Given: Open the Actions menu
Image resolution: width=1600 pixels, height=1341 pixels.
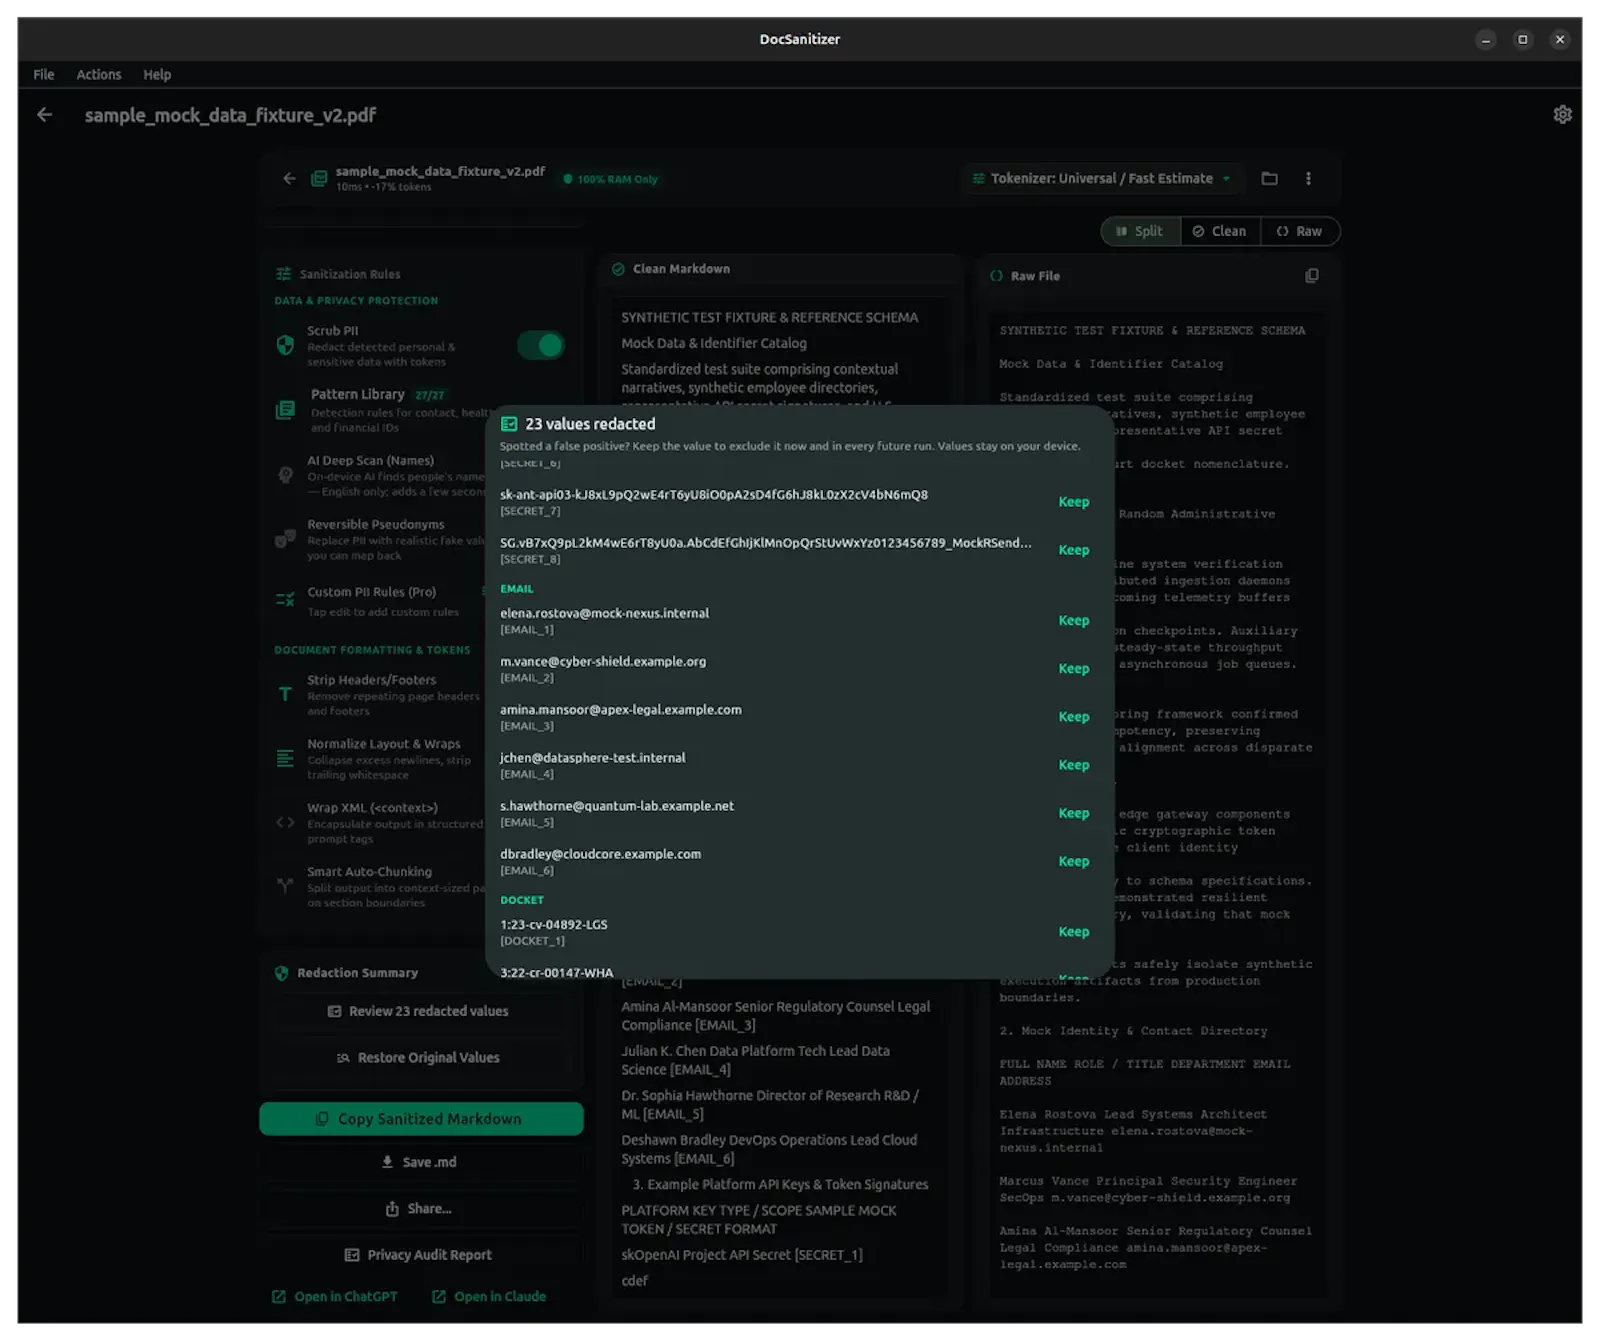Looking at the screenshot, I should coord(99,75).
